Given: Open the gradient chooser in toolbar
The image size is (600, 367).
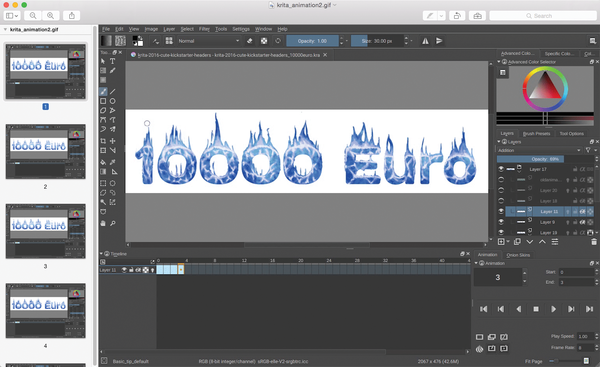Looking at the screenshot, I should point(106,41).
